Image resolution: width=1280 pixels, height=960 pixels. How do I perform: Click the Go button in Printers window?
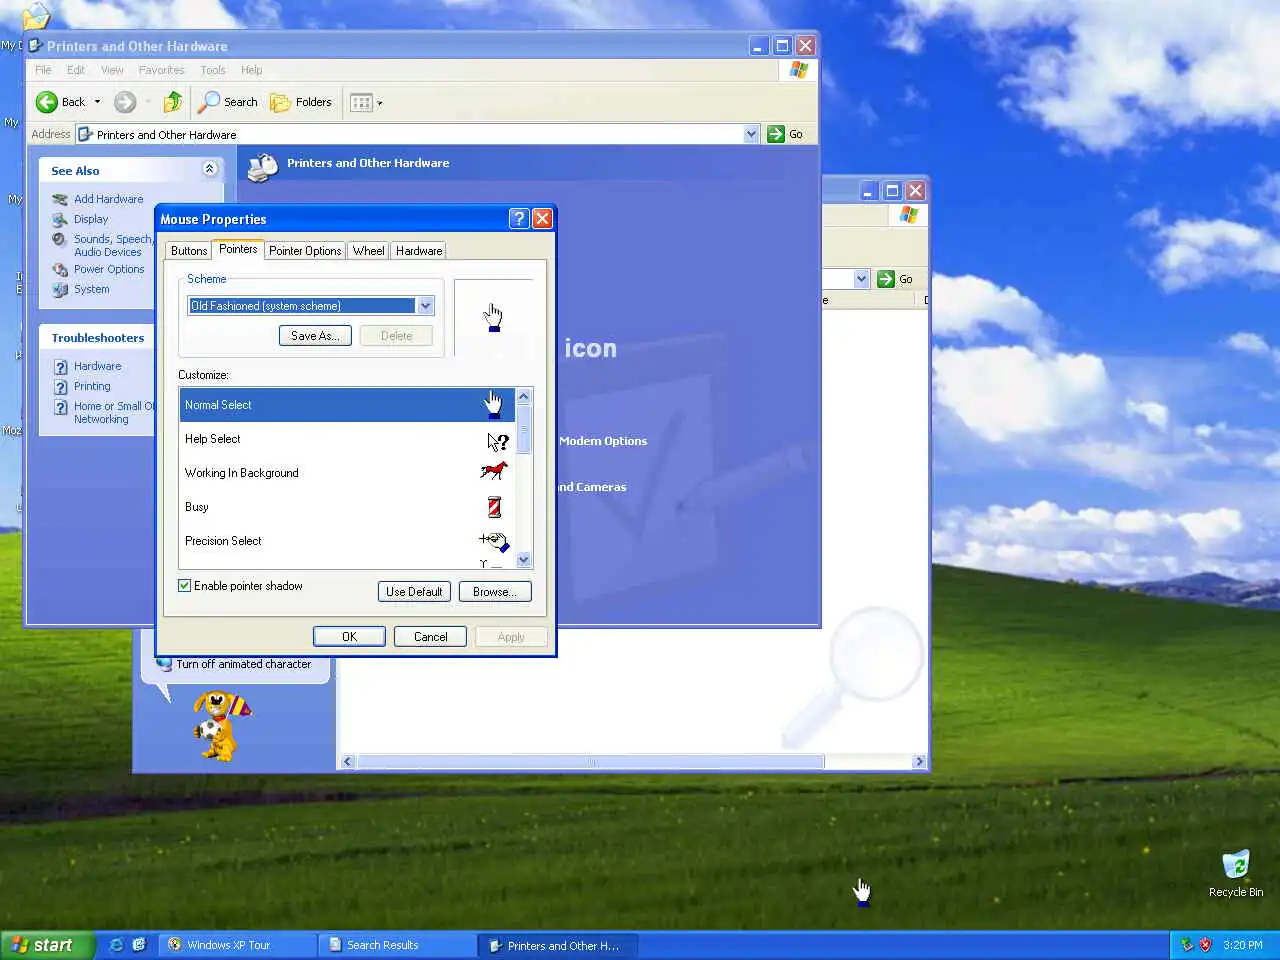[x=786, y=134]
